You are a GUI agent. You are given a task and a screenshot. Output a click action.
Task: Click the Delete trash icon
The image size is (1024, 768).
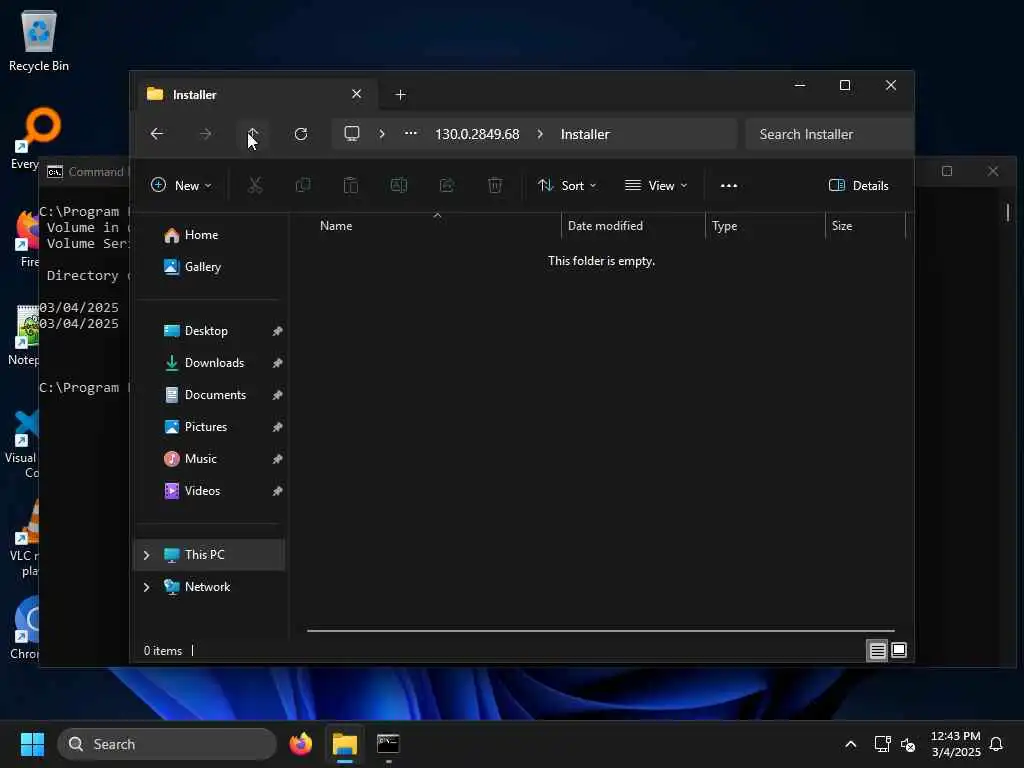[x=495, y=185]
